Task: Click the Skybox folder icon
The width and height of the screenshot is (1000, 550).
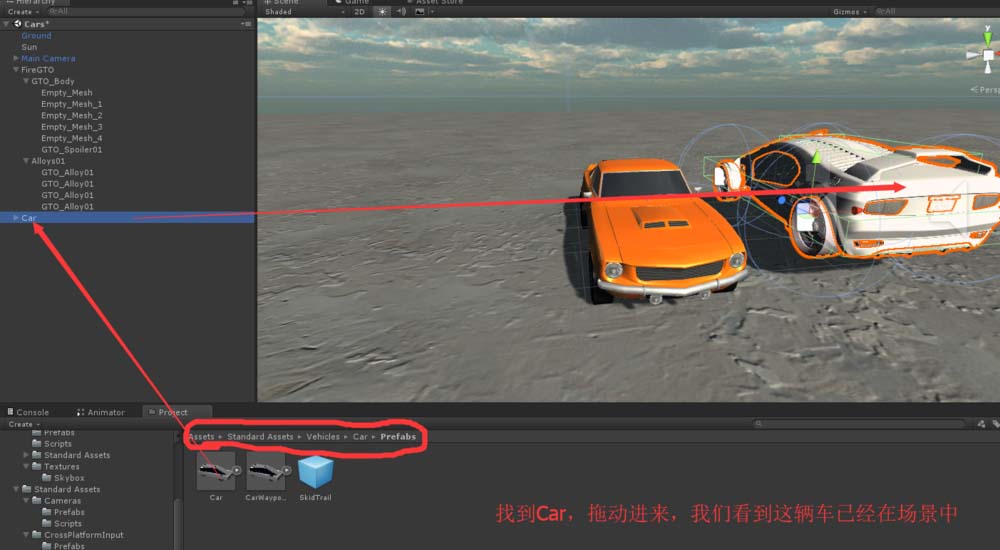Action: pyautogui.click(x=47, y=478)
